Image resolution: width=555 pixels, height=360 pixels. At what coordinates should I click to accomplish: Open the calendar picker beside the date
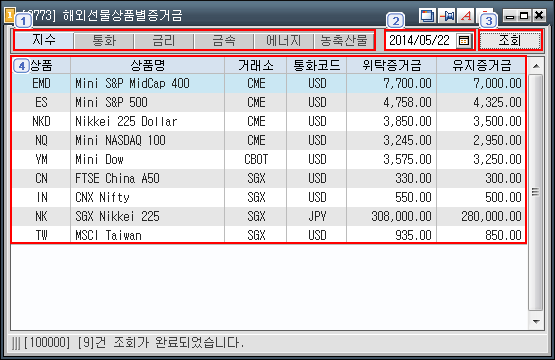click(x=464, y=41)
